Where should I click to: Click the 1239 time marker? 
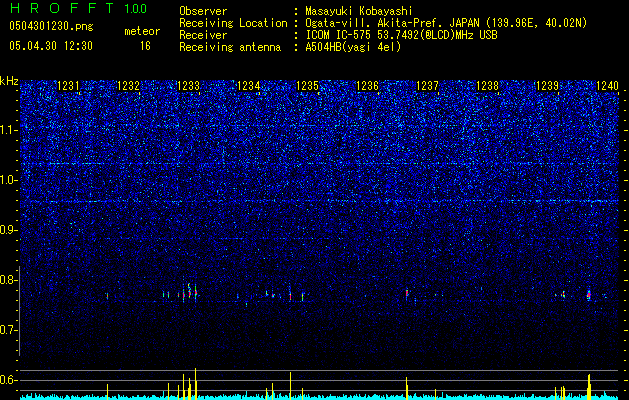pos(547,86)
